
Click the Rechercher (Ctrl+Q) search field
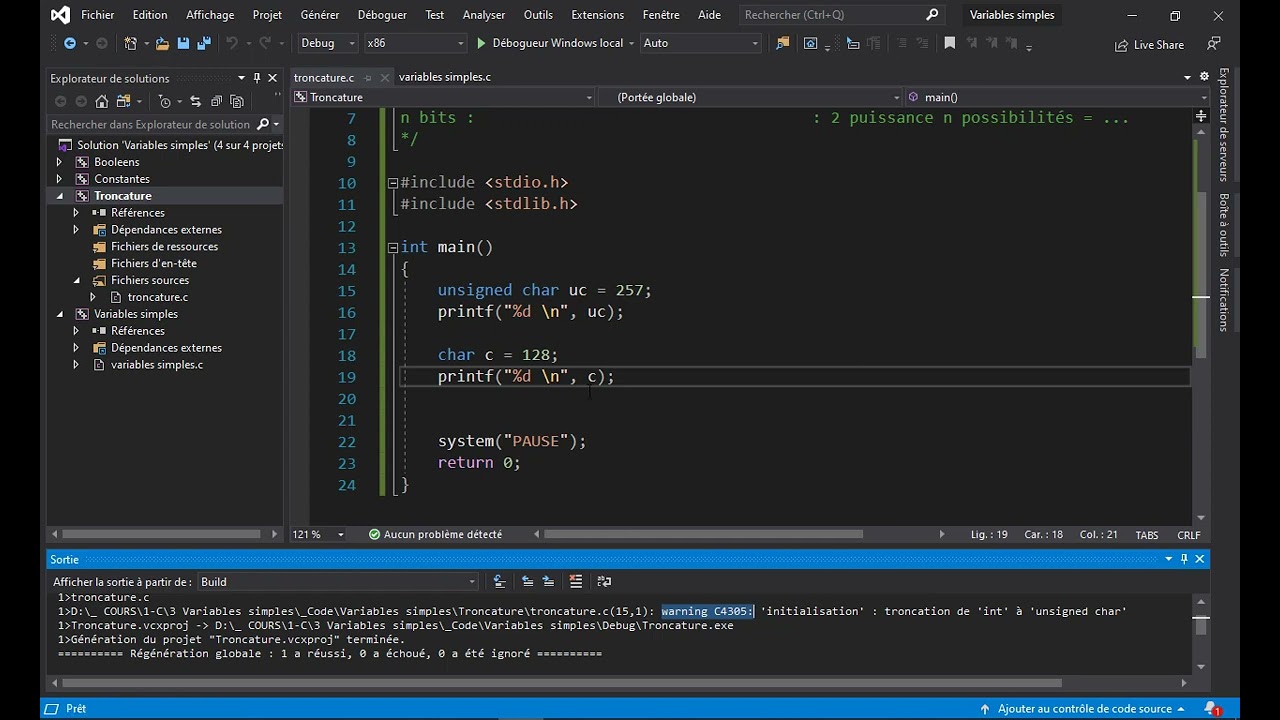pos(842,15)
